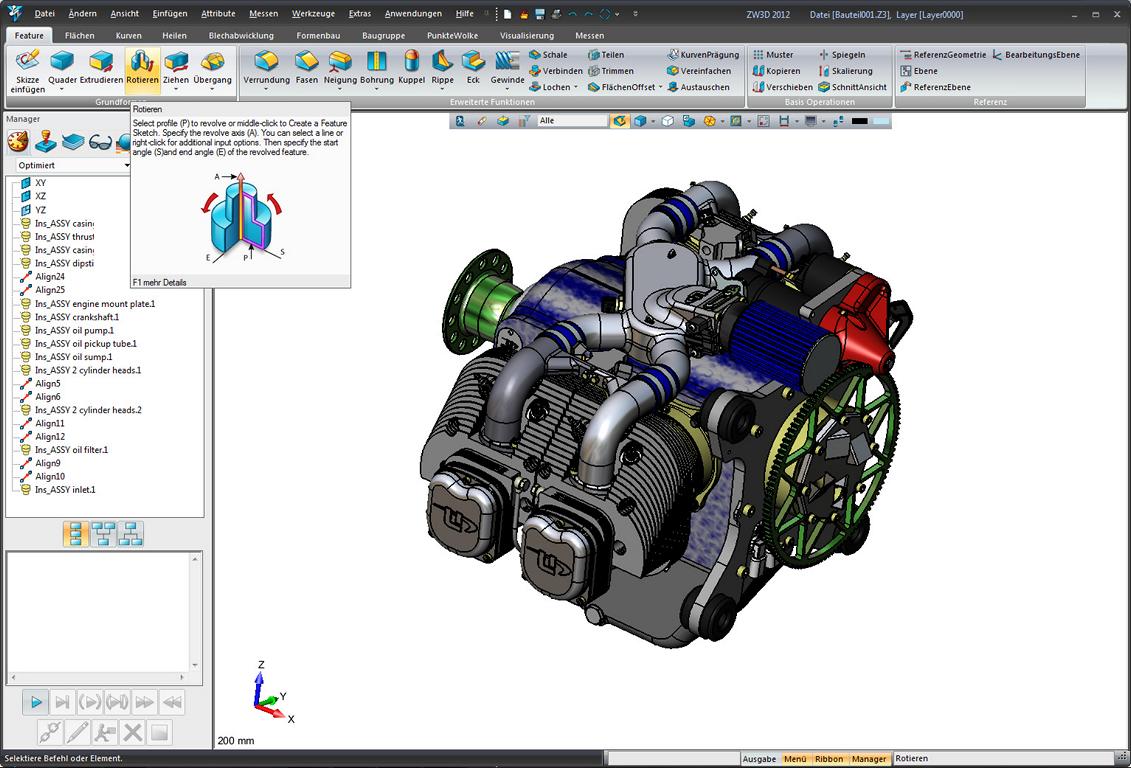This screenshot has width=1131, height=768.
Task: Choose the Verrundung fillet tool
Action: [266, 68]
